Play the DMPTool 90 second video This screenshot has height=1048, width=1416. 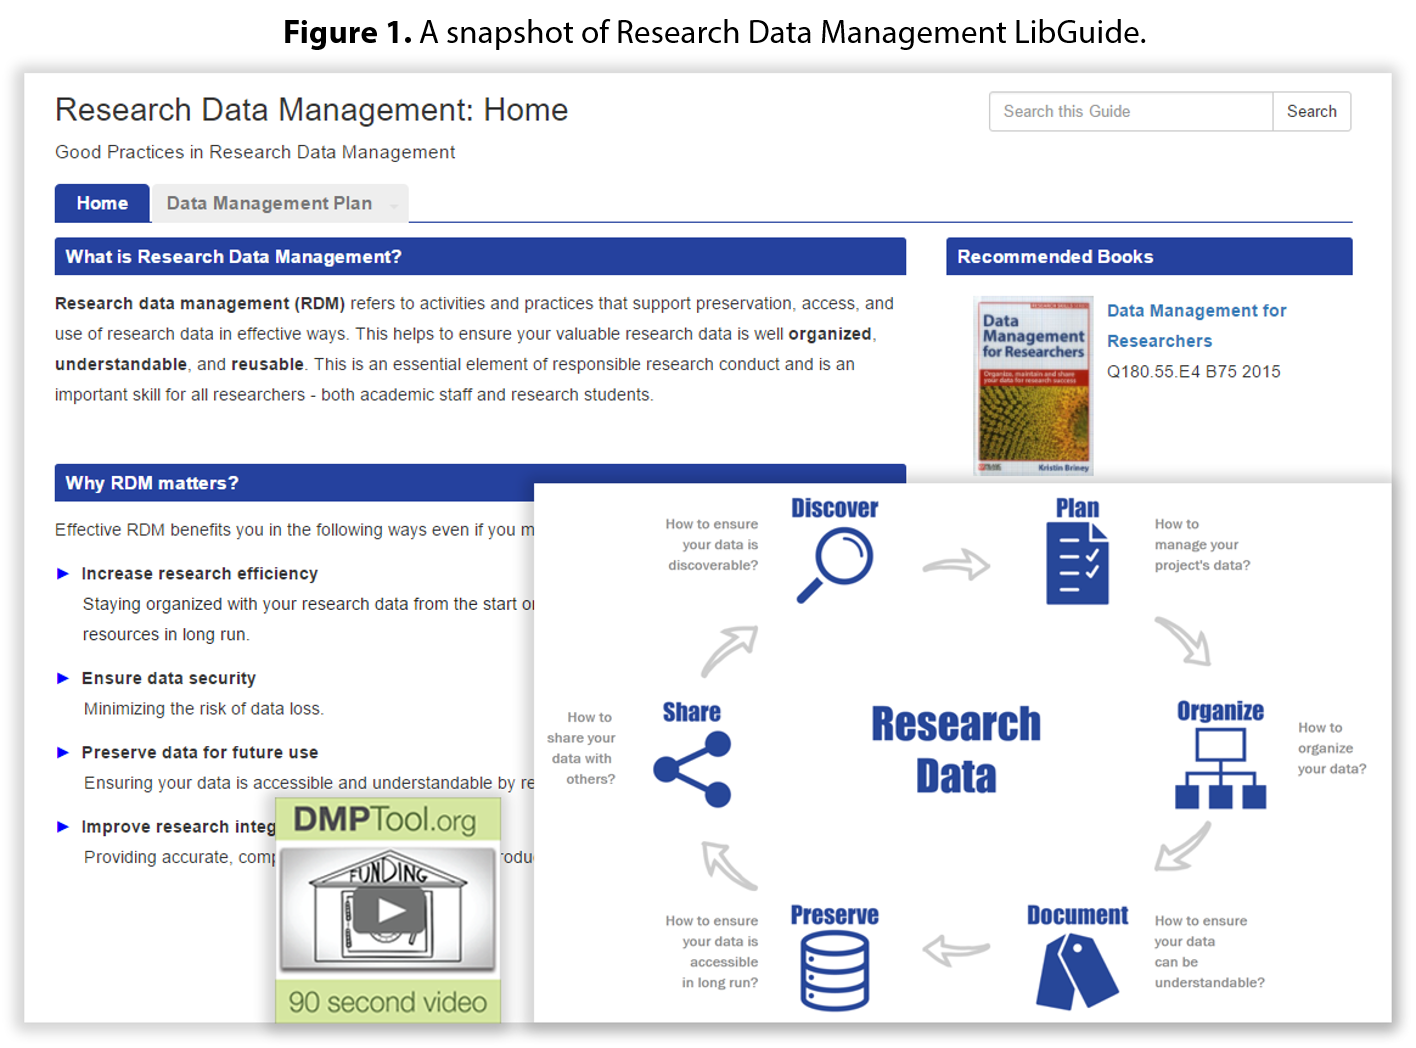coord(390,910)
